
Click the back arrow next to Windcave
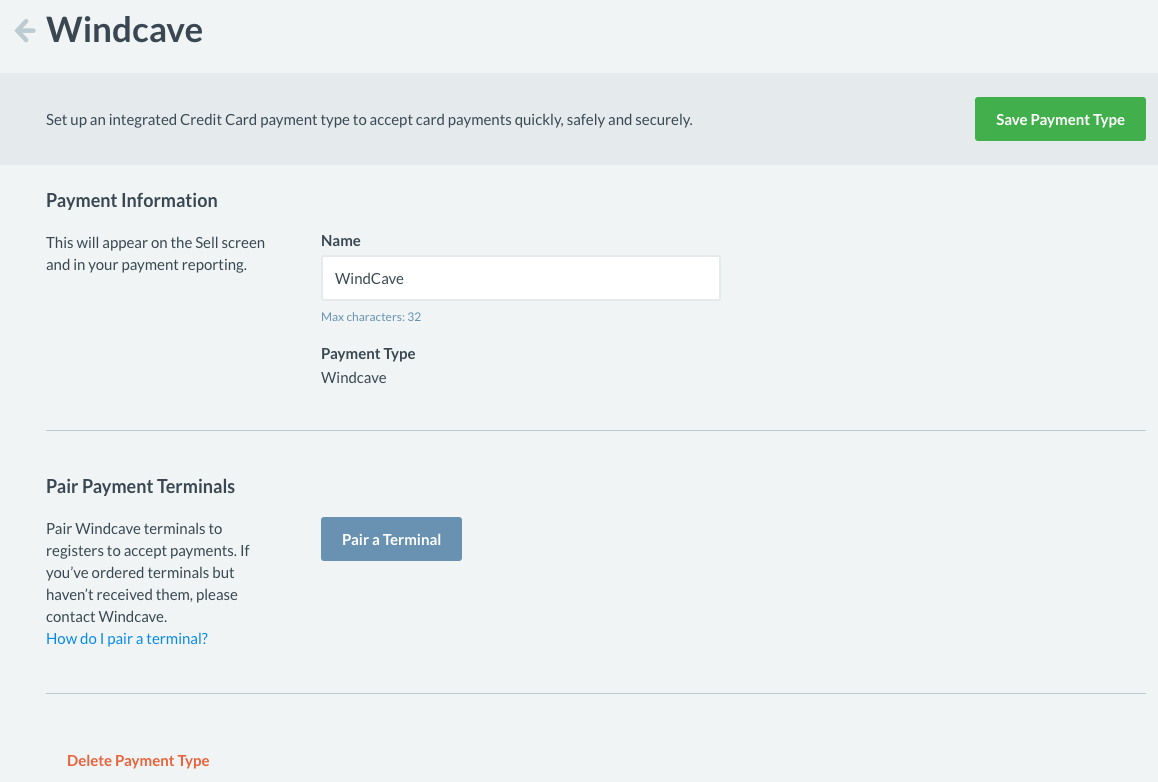[x=25, y=30]
